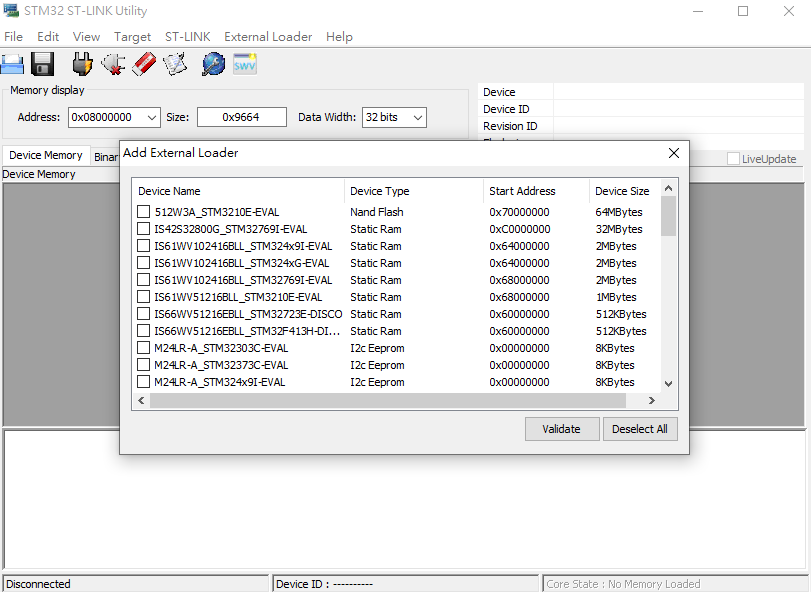Open the External Loader menu
Image resolution: width=812 pixels, height=592 pixels.
point(268,37)
